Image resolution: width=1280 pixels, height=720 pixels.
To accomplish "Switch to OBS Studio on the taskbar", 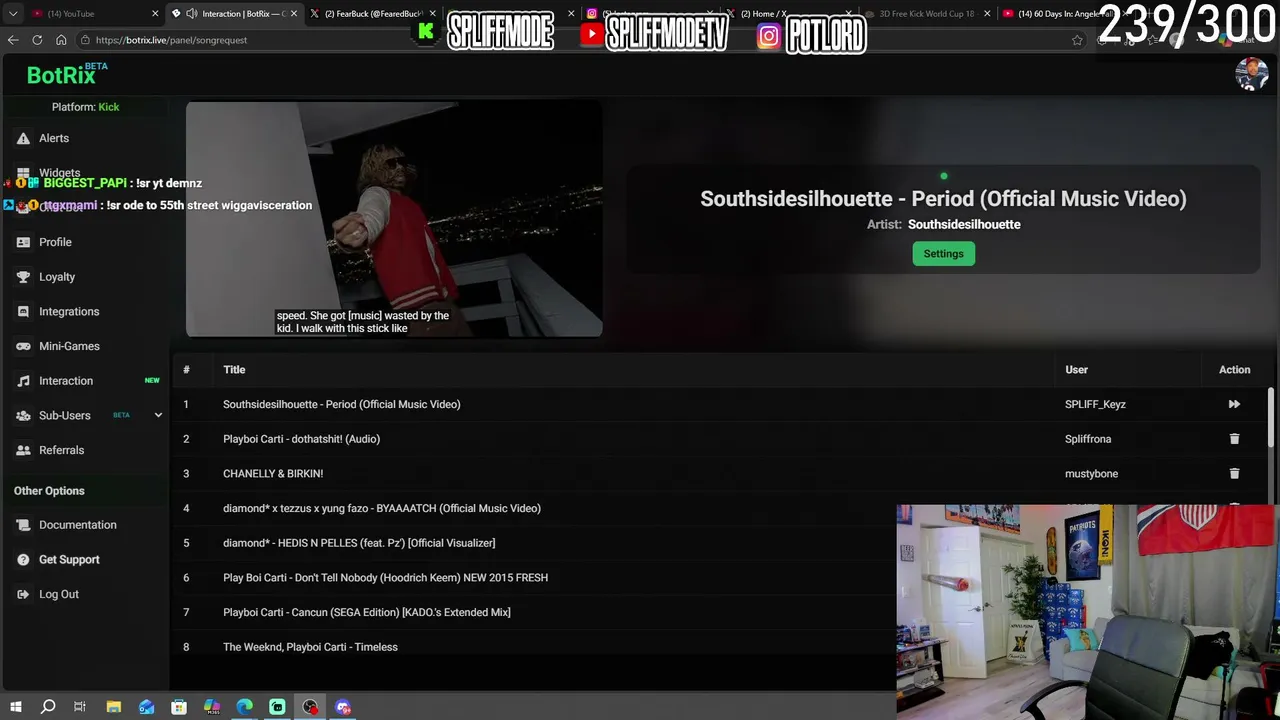I will click(x=310, y=707).
